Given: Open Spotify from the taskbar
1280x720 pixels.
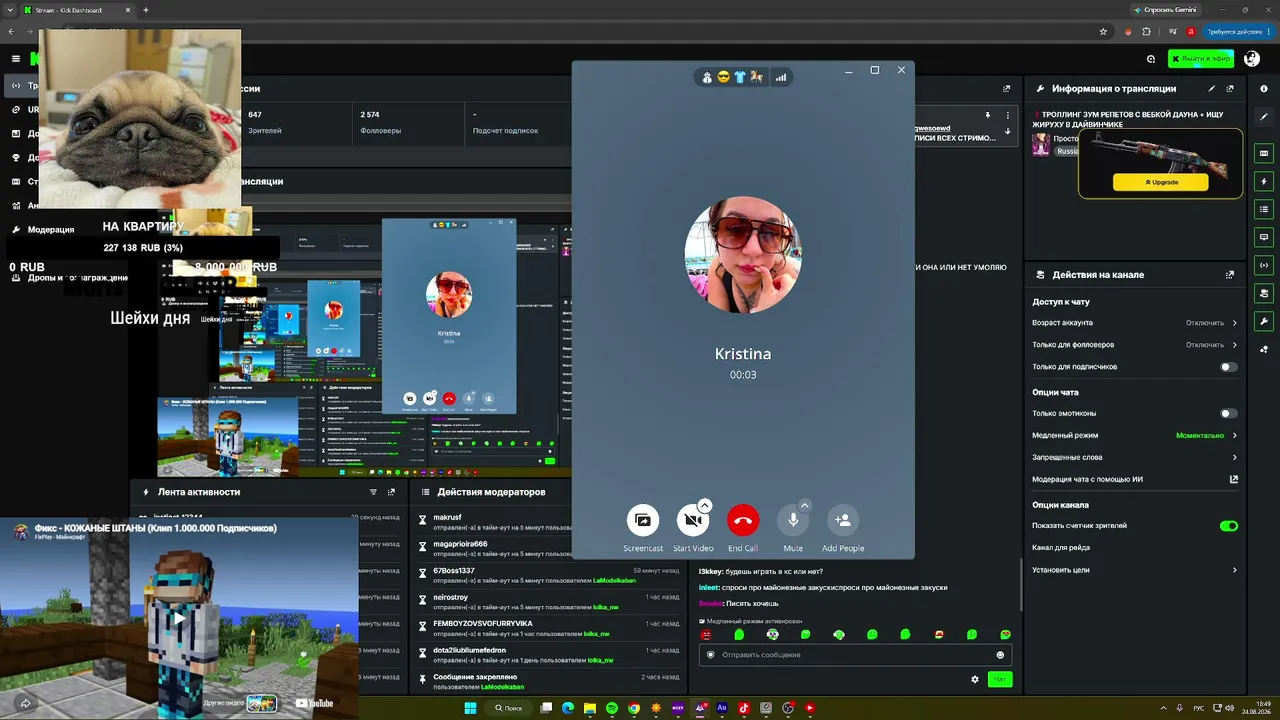Looking at the screenshot, I should [612, 708].
